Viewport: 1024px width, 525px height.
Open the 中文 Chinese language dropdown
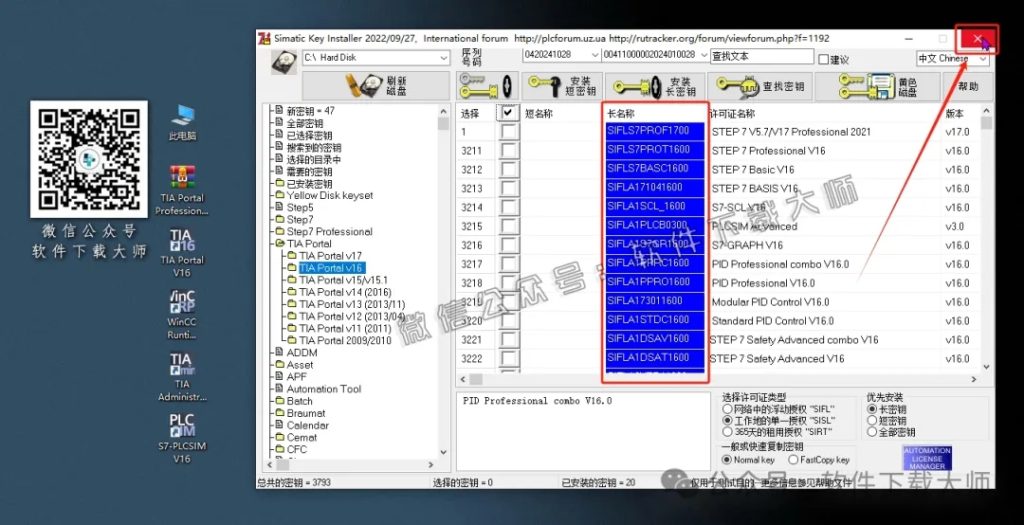(x=983, y=59)
